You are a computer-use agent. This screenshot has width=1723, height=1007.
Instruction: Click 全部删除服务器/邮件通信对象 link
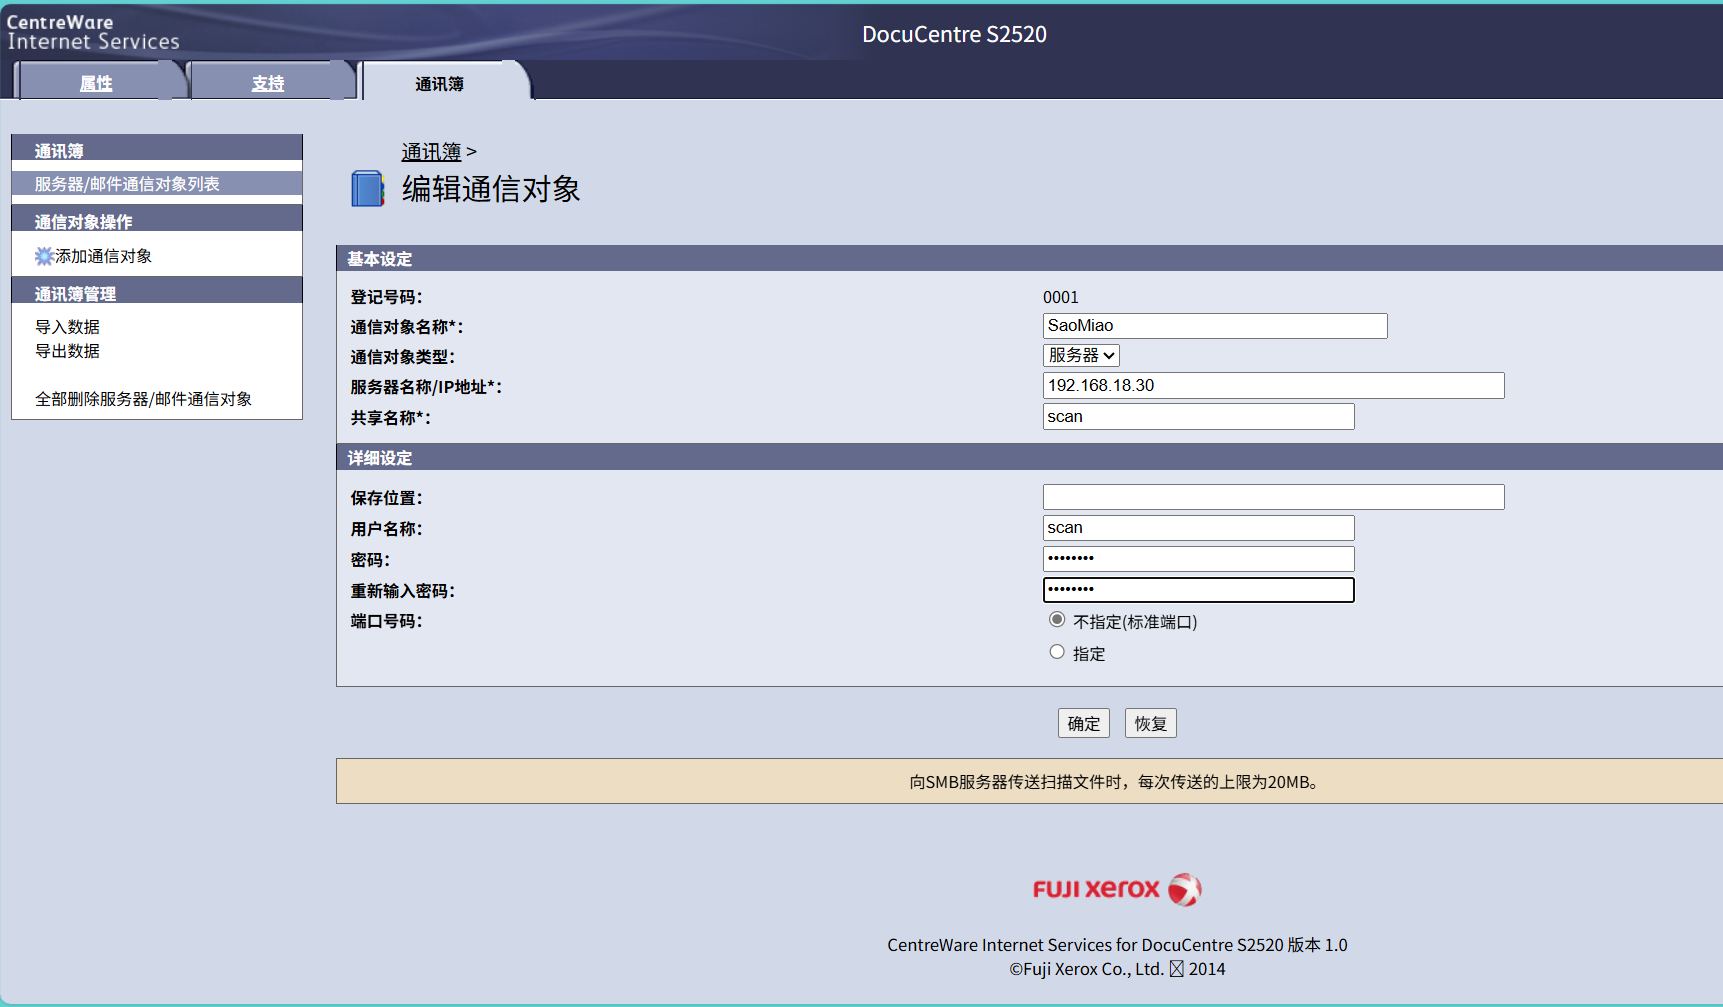pos(143,399)
